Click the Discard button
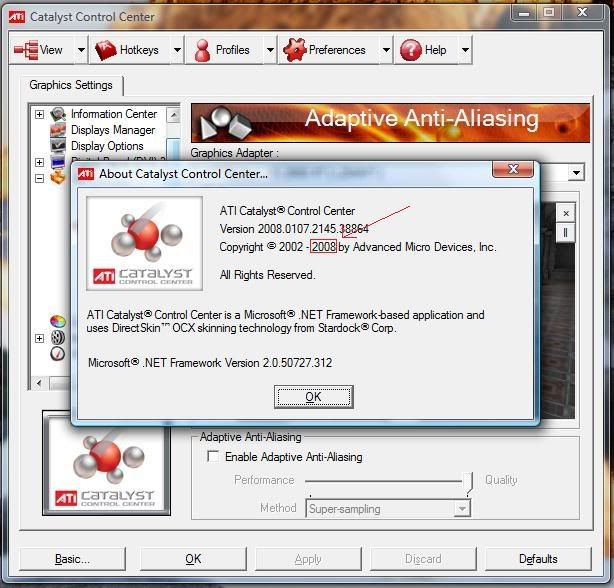Screen dimensions: 614x588 [x=423, y=559]
